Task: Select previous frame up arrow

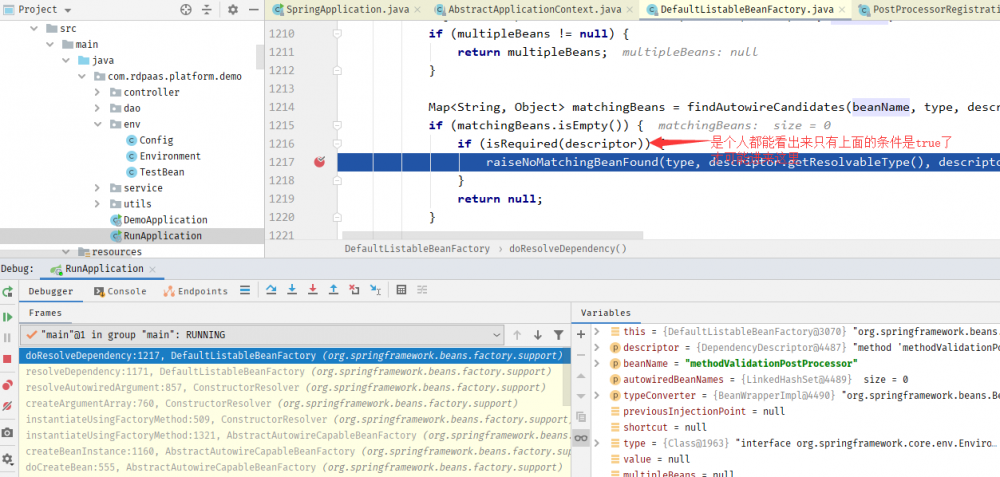Action: [x=517, y=335]
